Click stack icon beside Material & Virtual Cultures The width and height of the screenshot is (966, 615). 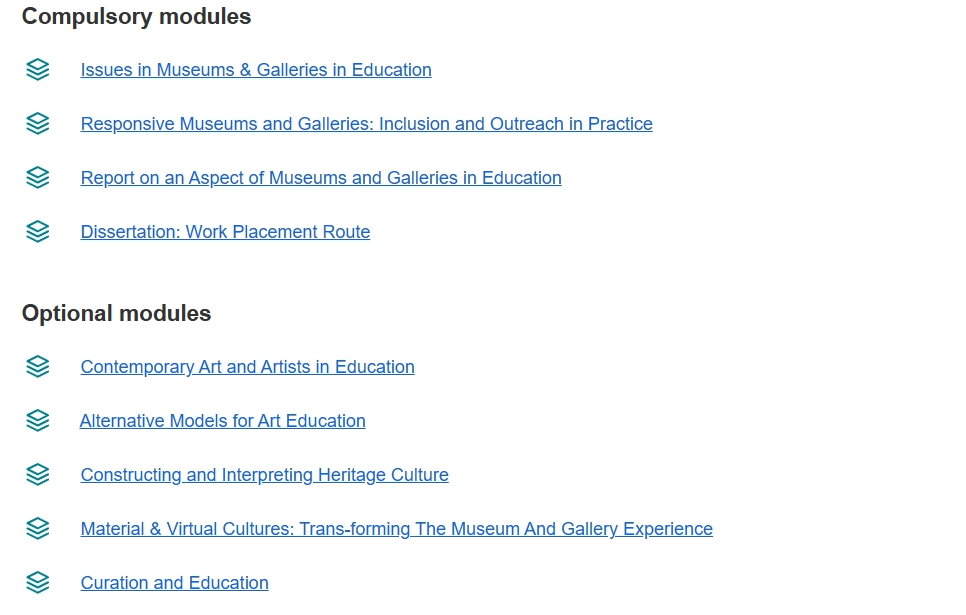pyautogui.click(x=38, y=529)
